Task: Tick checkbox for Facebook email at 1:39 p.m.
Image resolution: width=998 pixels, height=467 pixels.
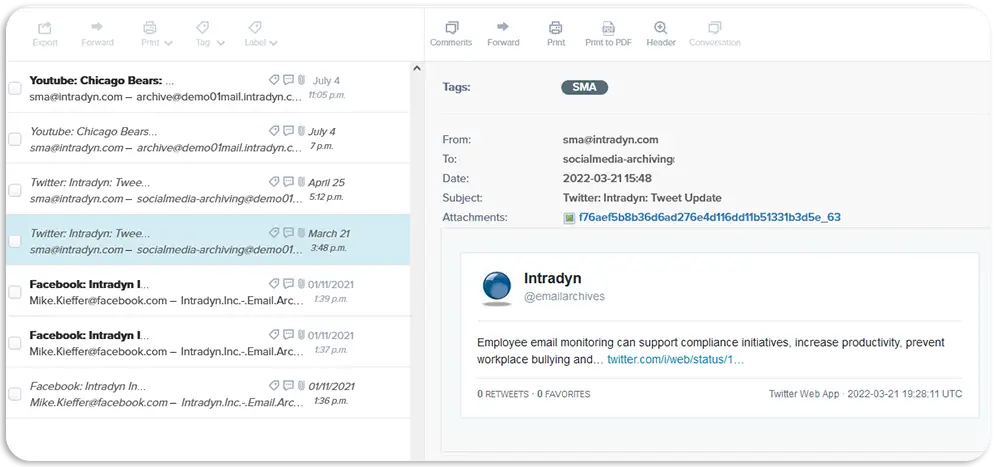Action: 15,292
